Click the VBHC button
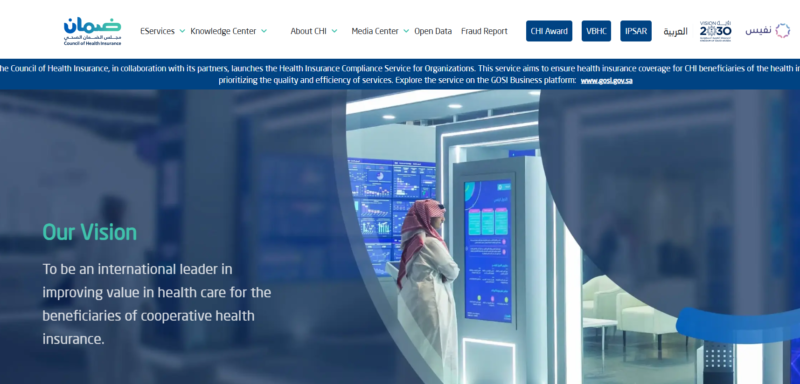This screenshot has width=800, height=384. (x=596, y=31)
